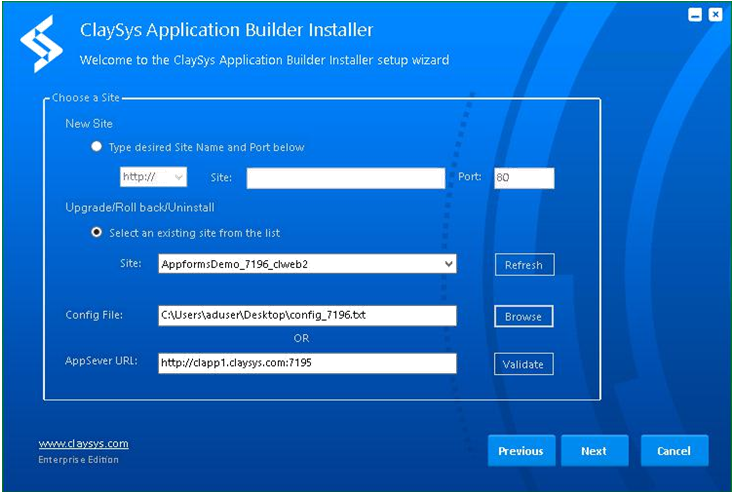
Task: Click the 'AppSever URL:' label
Action: tap(101, 361)
